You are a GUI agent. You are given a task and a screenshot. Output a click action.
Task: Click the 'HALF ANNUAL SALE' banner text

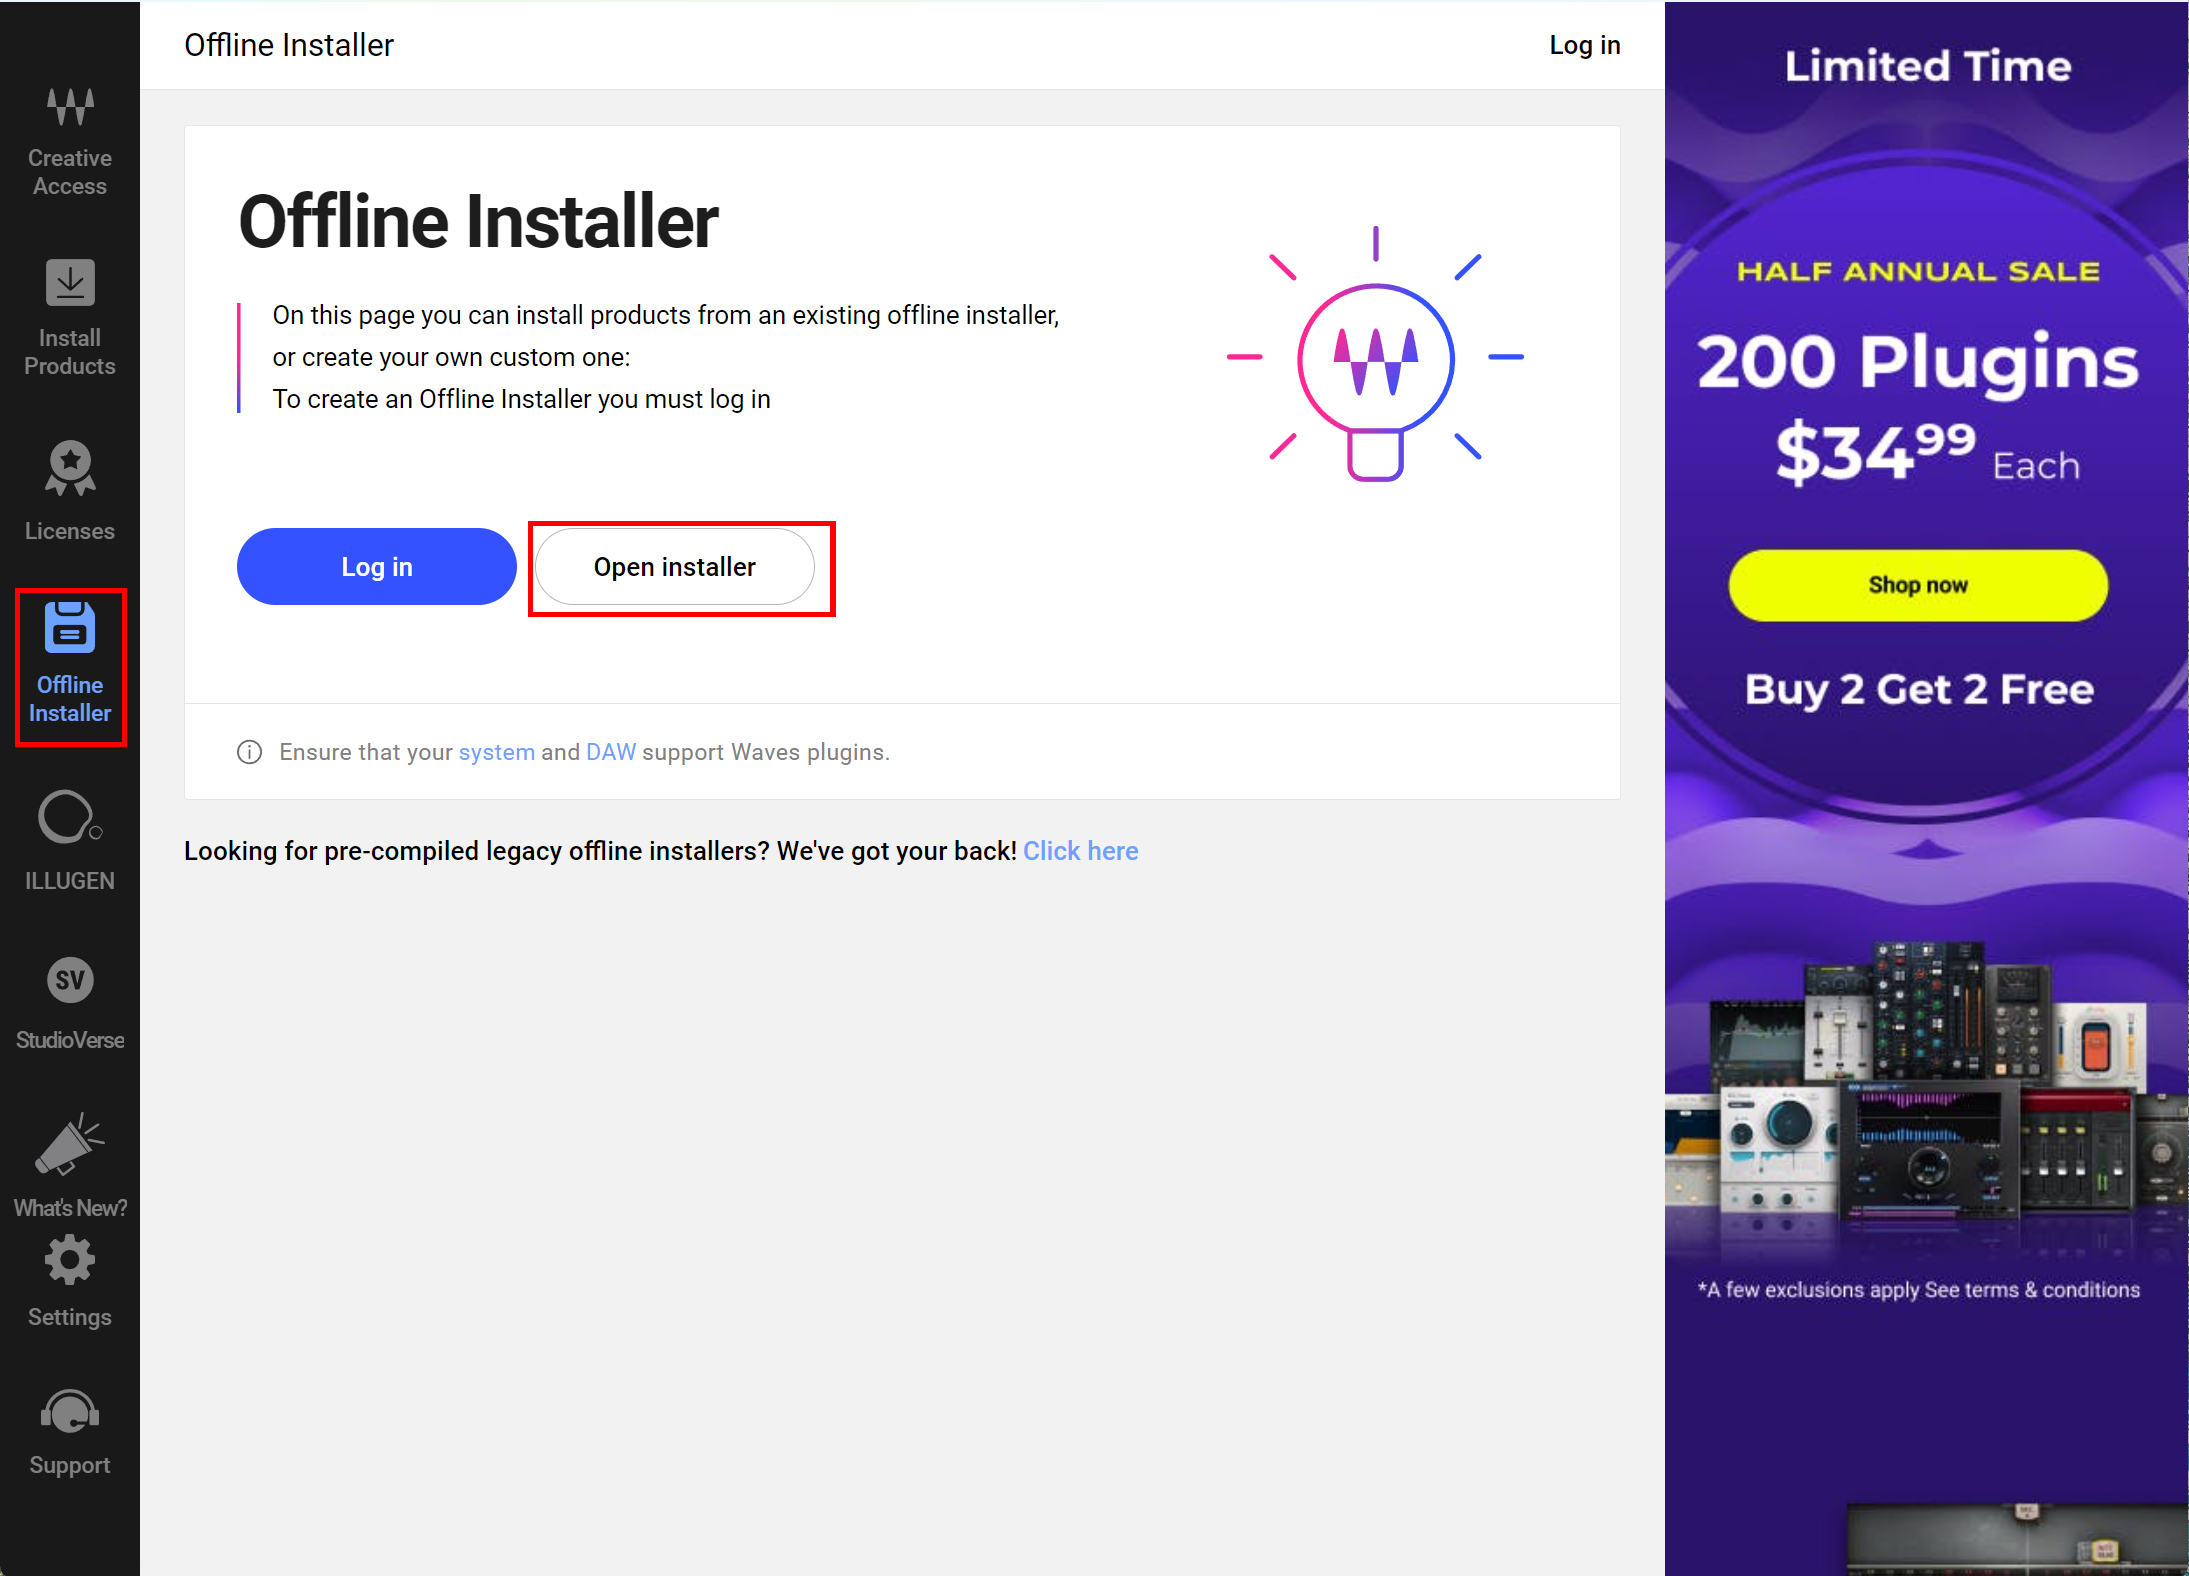1918,271
